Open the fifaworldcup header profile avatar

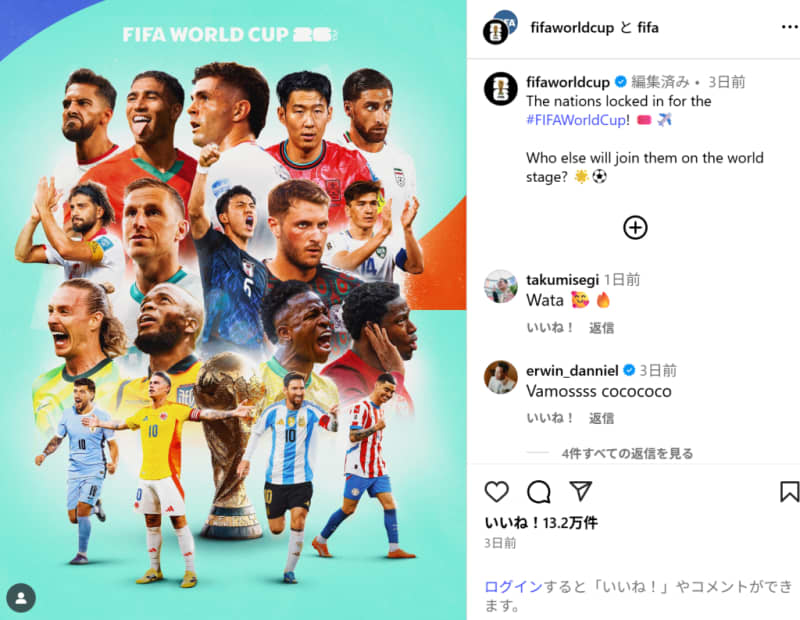(x=499, y=27)
